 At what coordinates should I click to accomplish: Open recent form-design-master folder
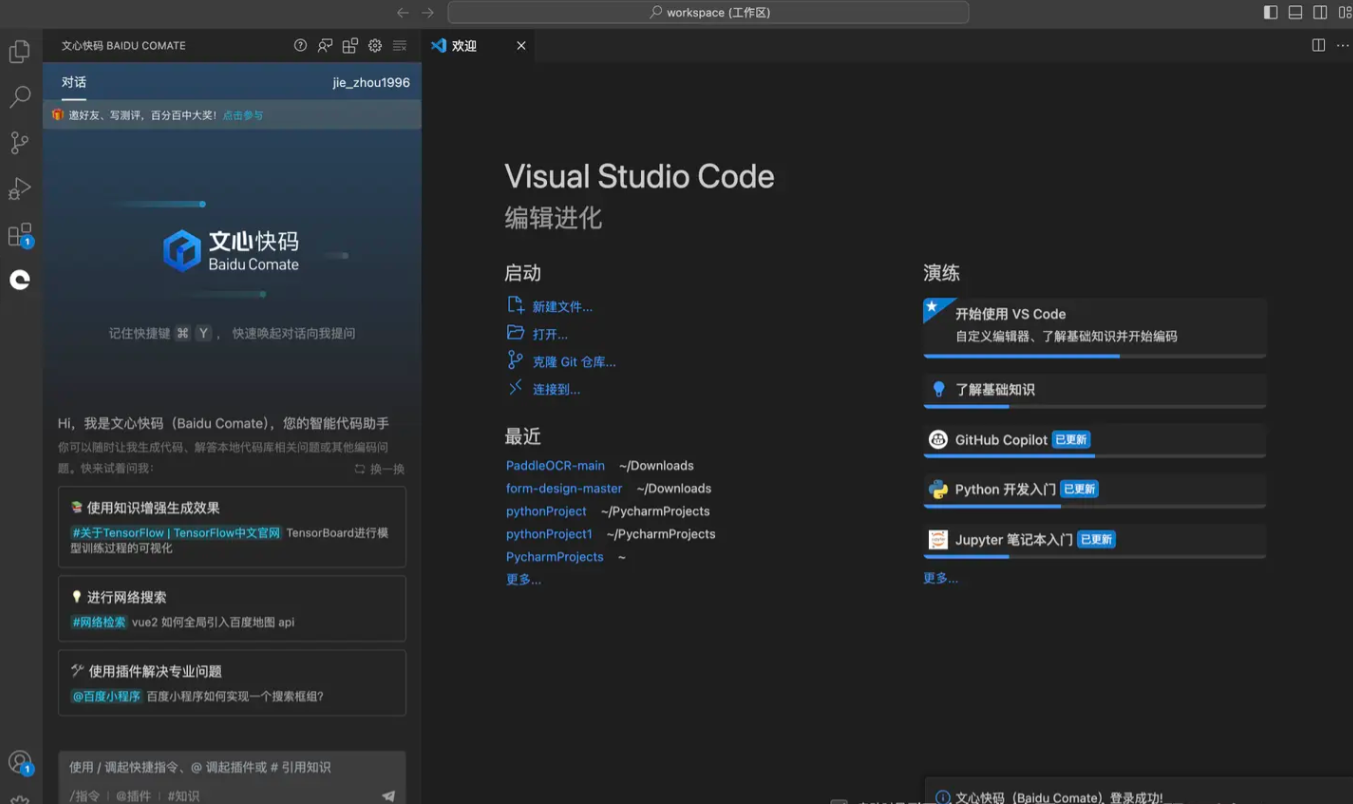pyautogui.click(x=564, y=489)
